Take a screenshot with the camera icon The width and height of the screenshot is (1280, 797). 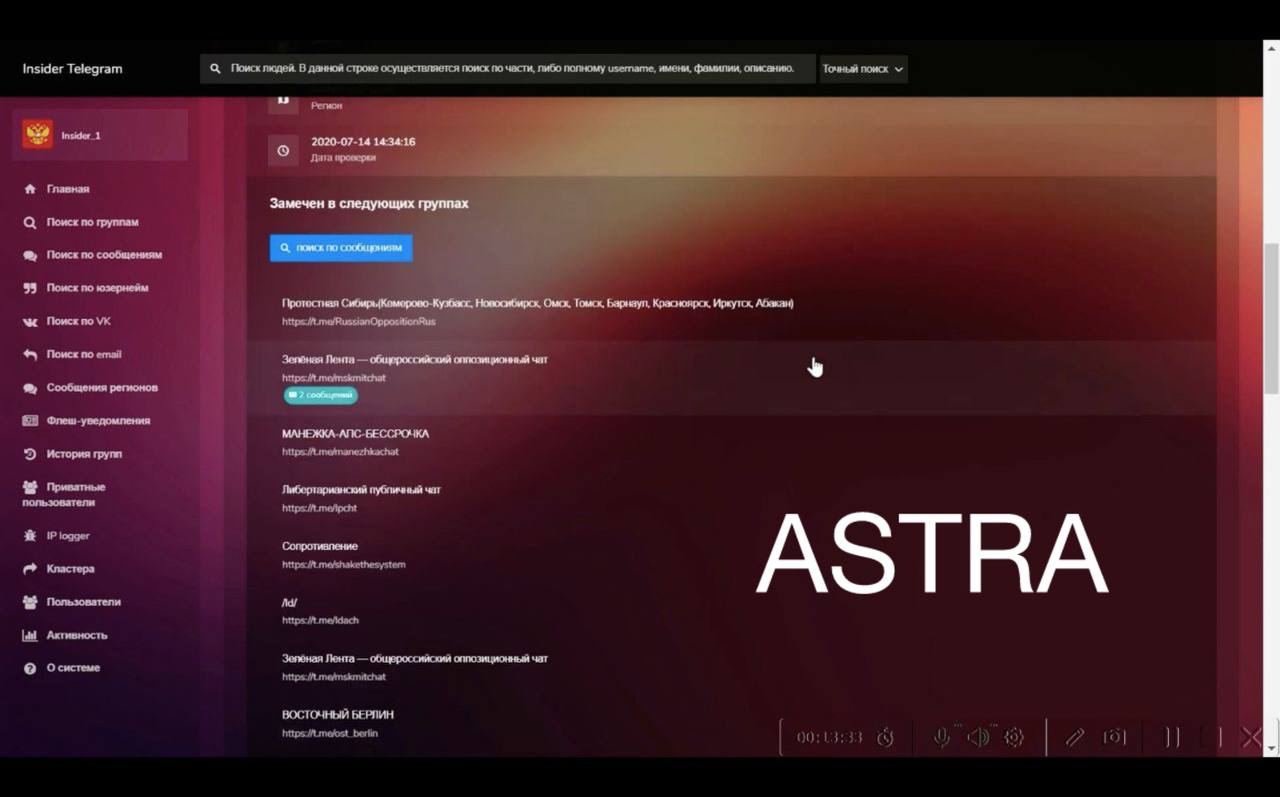pos(1114,737)
